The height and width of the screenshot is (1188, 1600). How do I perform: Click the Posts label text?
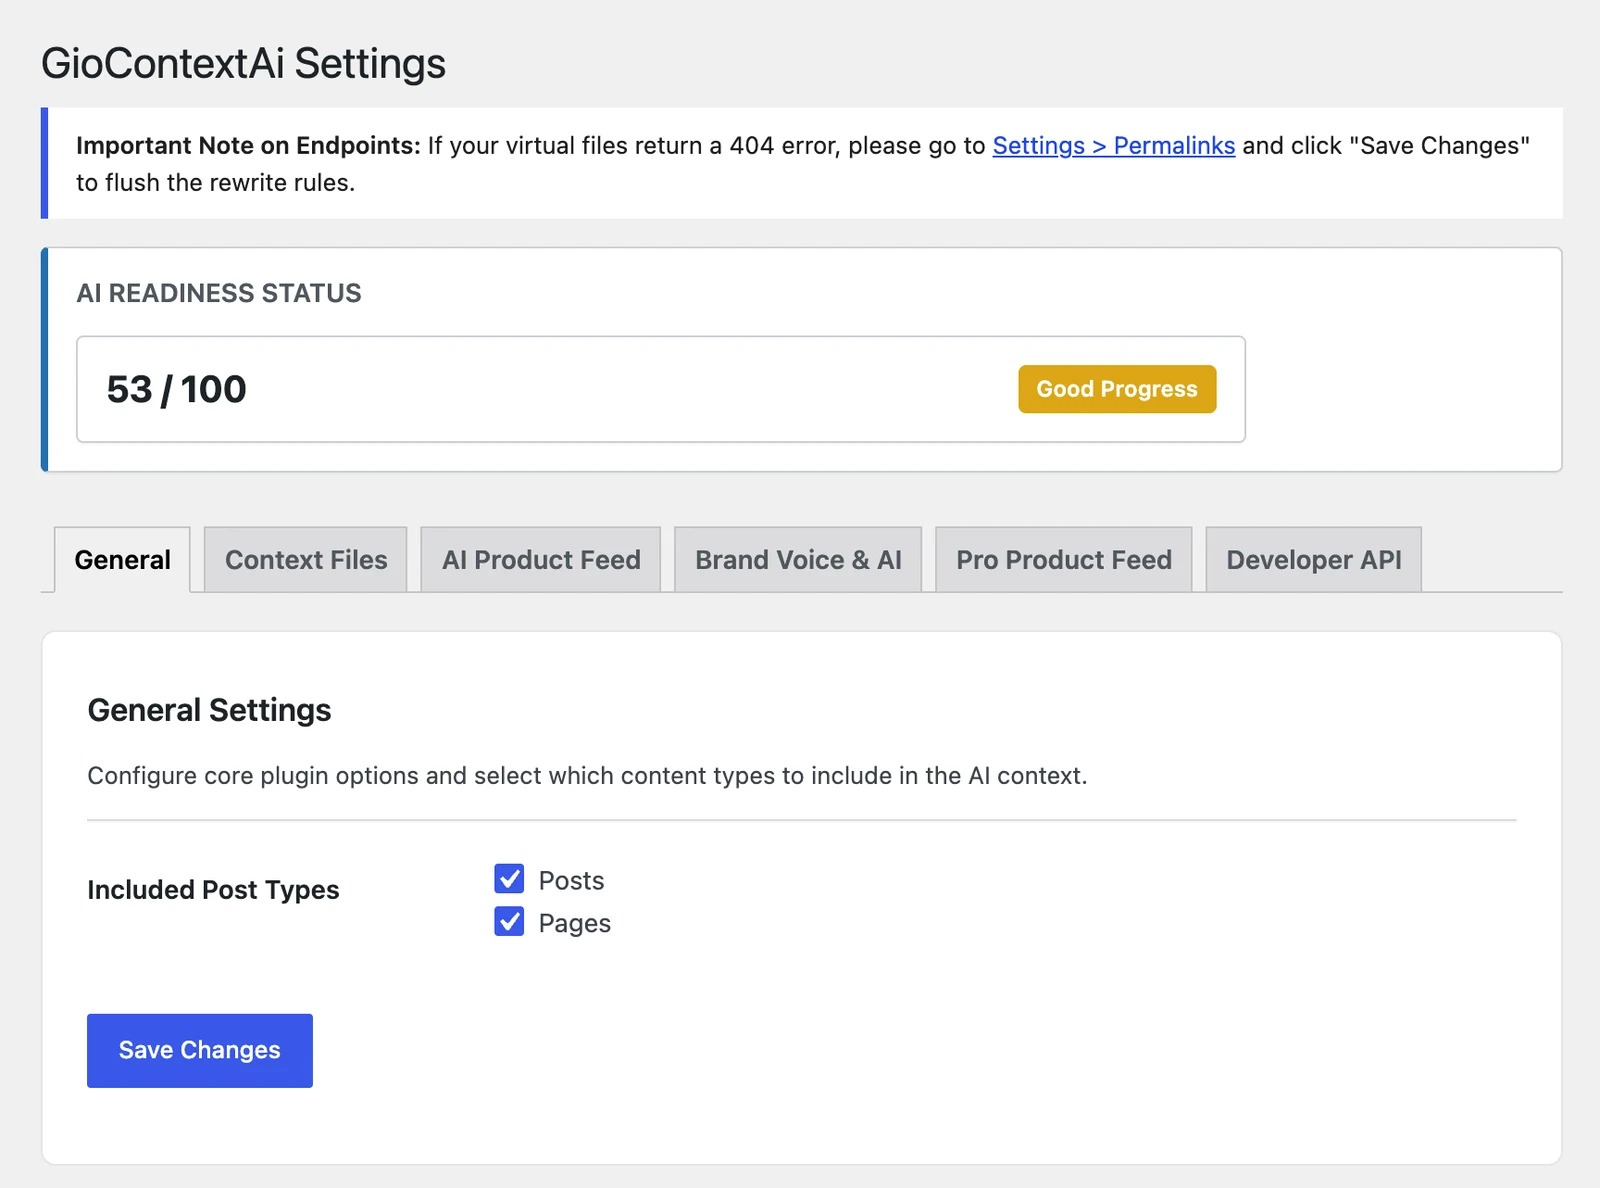click(x=572, y=880)
